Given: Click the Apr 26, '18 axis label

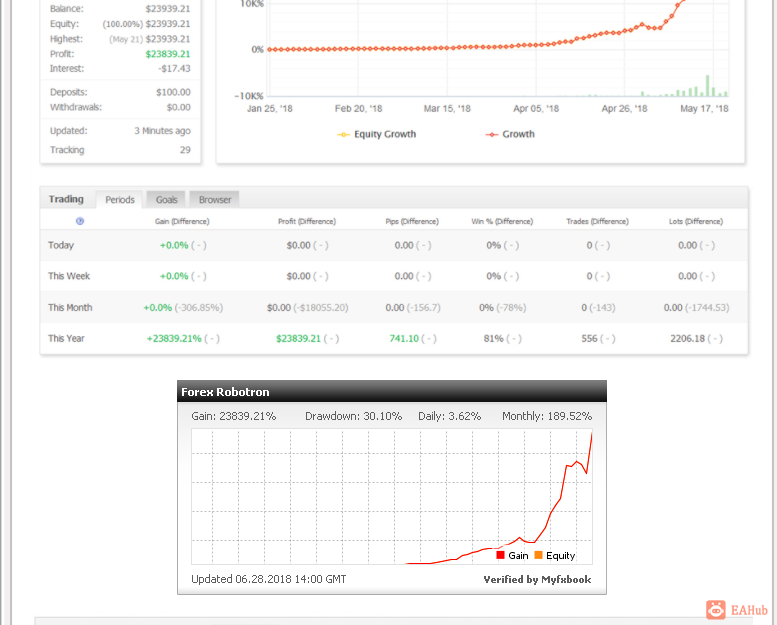Looking at the screenshot, I should coord(624,109).
